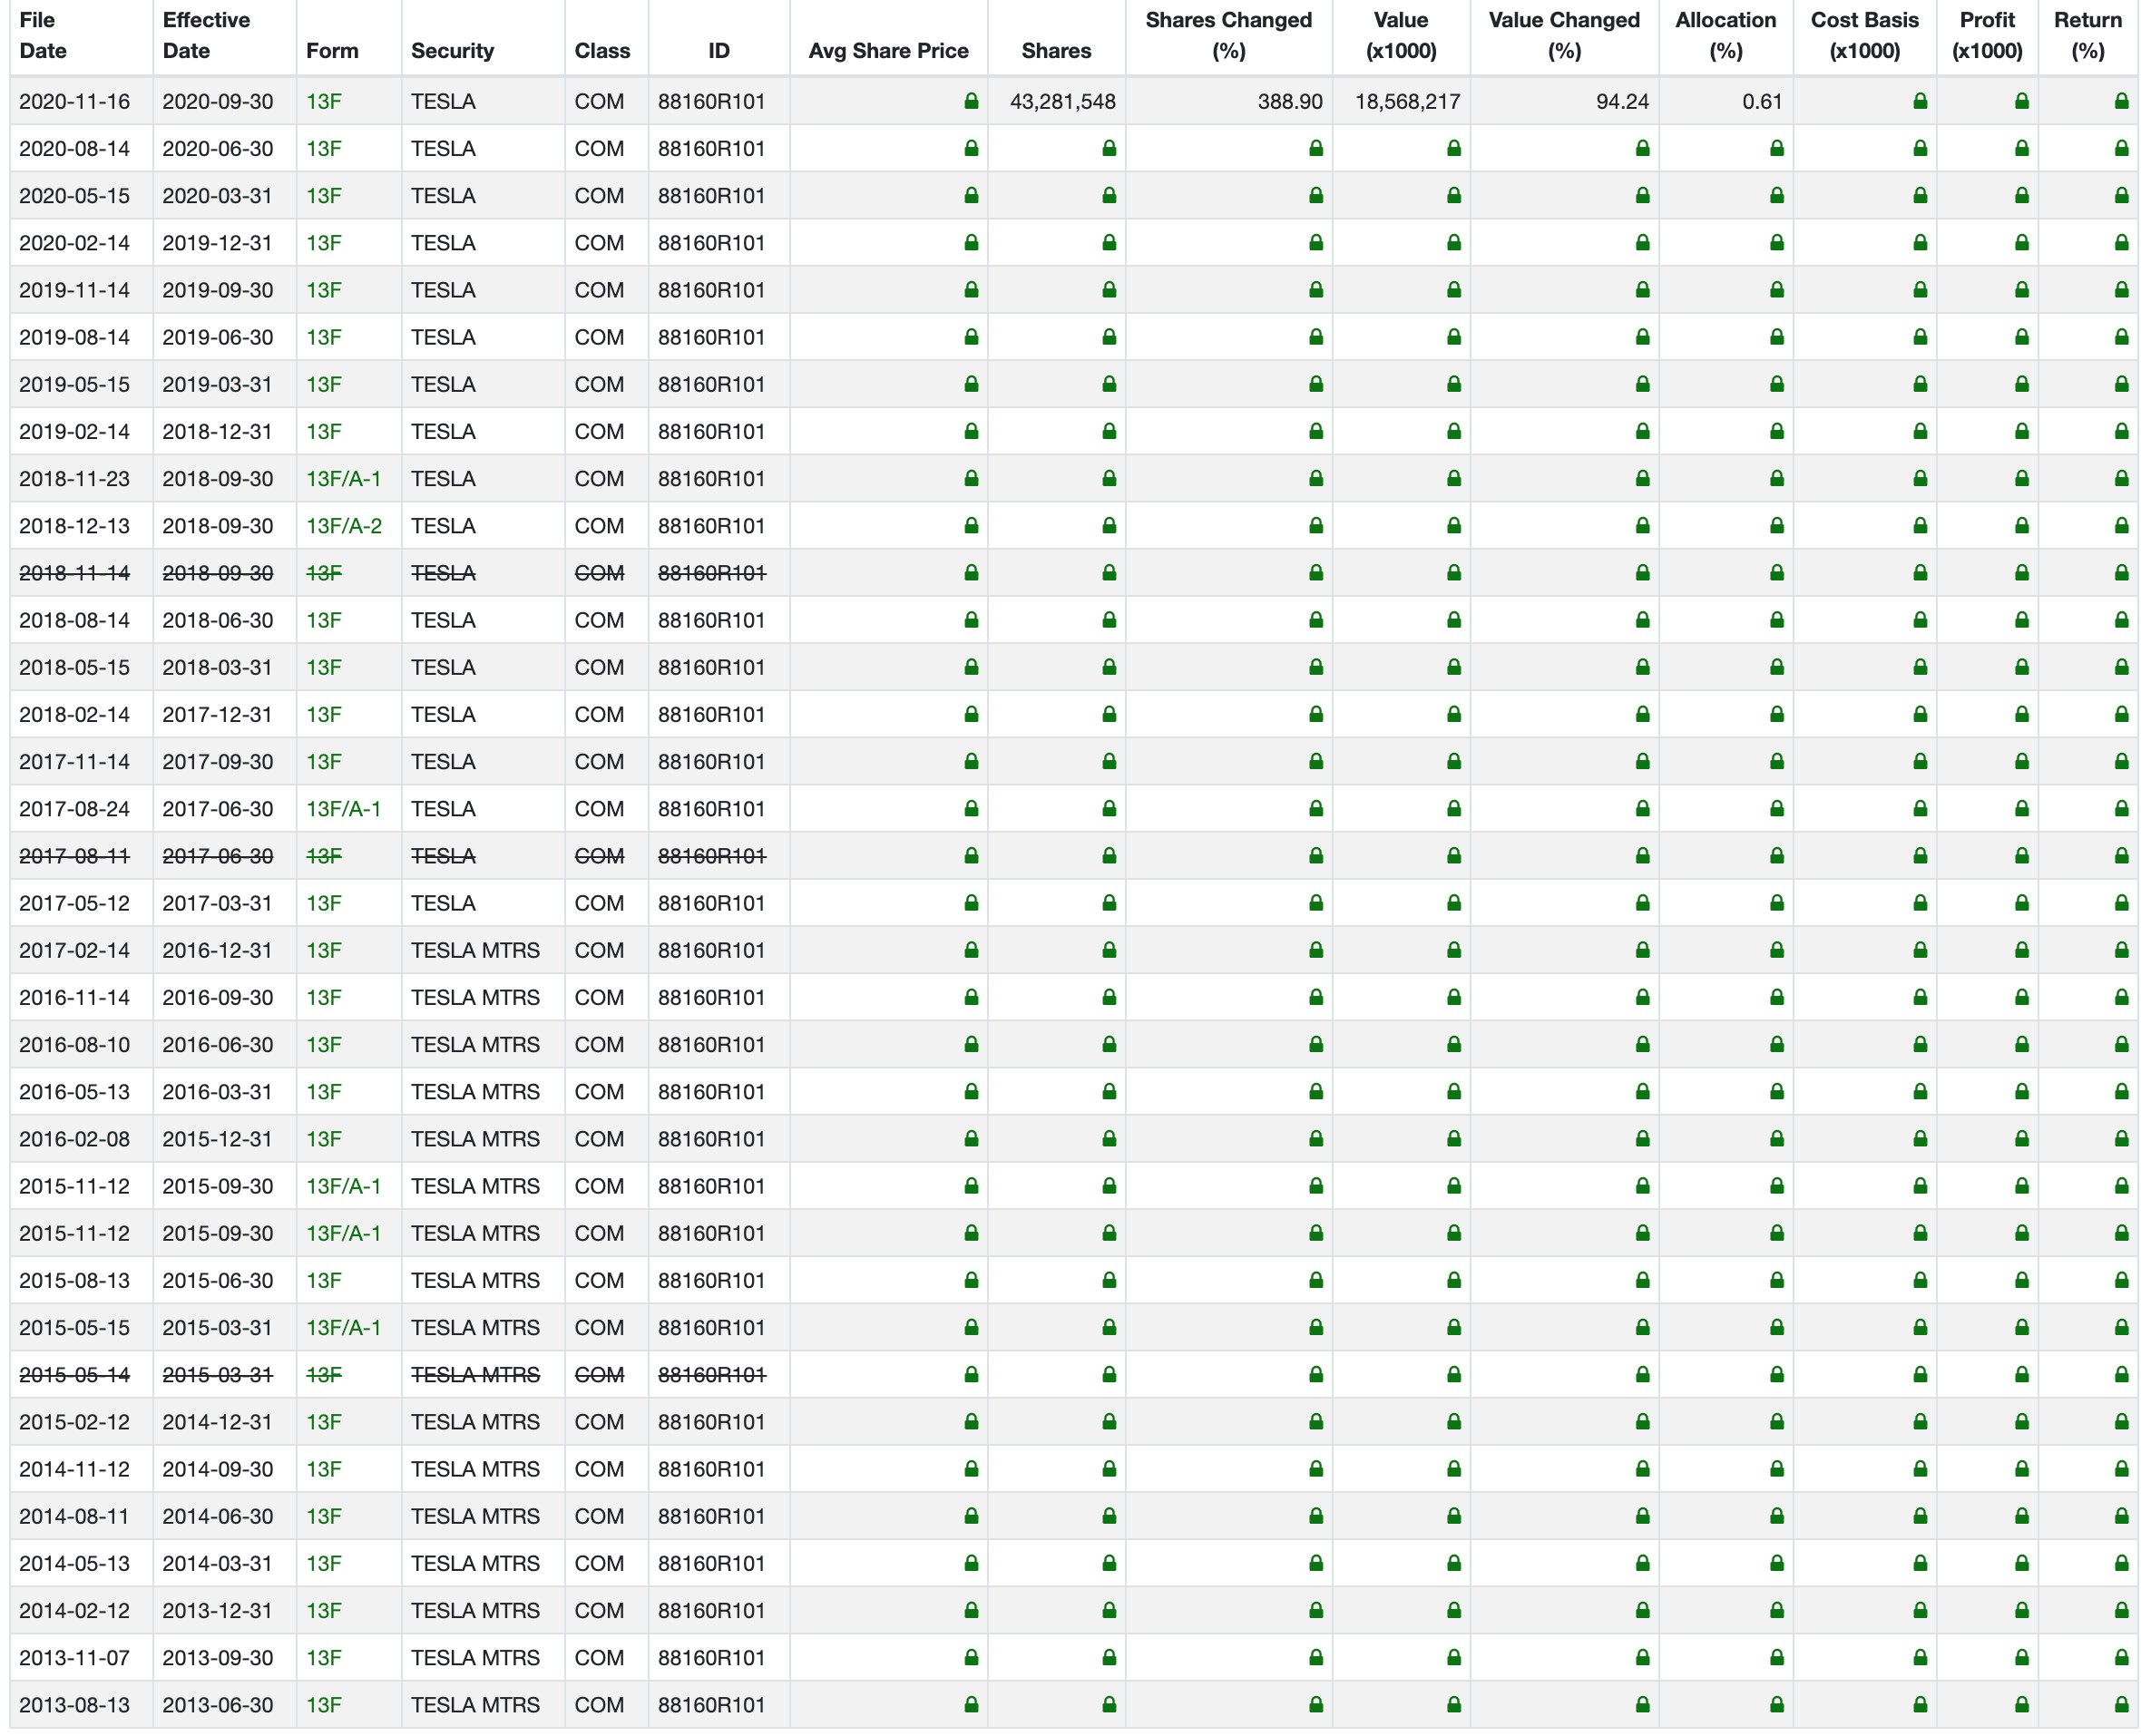The width and height of the screenshot is (2141, 1736).
Task: Click the Value lock icon in the struck-through 2018-11-14 row
Action: pos(1453,573)
